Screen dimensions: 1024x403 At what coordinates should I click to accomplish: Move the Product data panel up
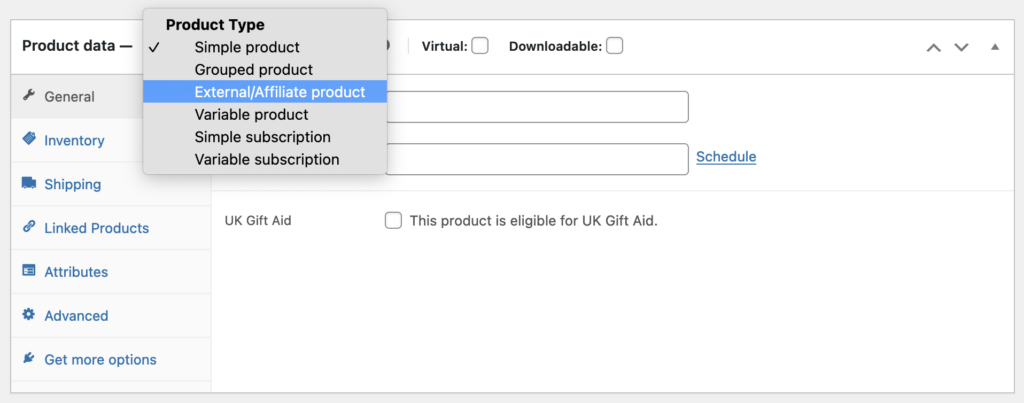934,47
